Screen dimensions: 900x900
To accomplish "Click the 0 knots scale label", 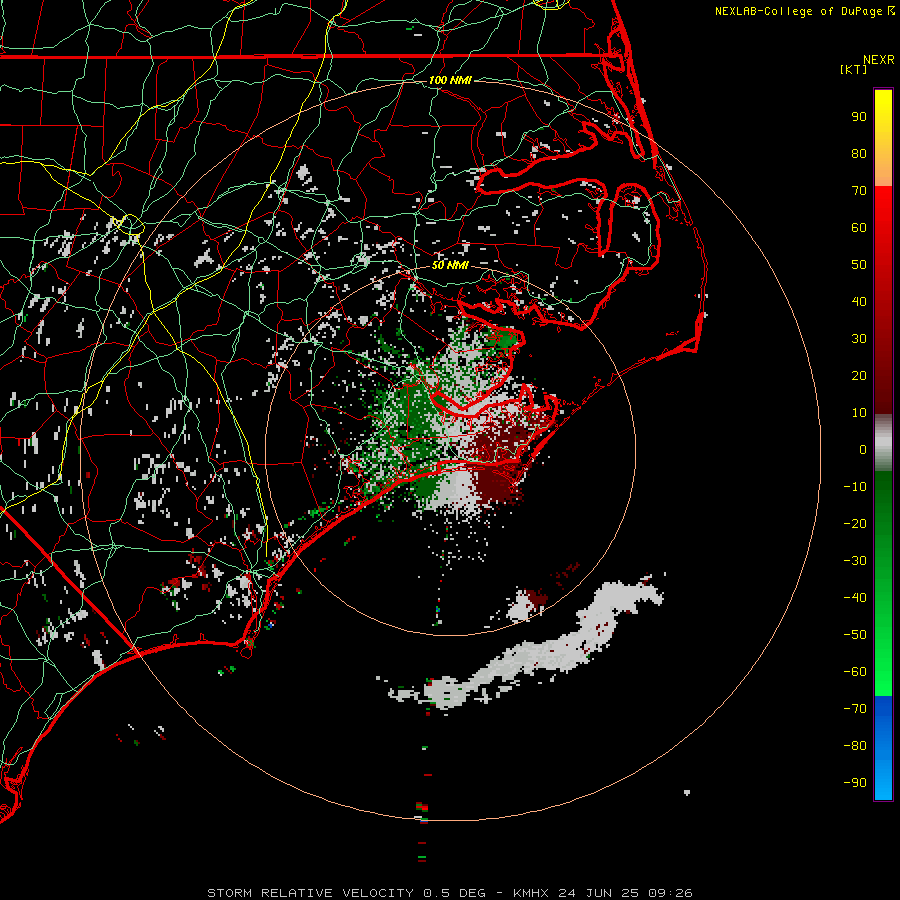I will [863, 450].
